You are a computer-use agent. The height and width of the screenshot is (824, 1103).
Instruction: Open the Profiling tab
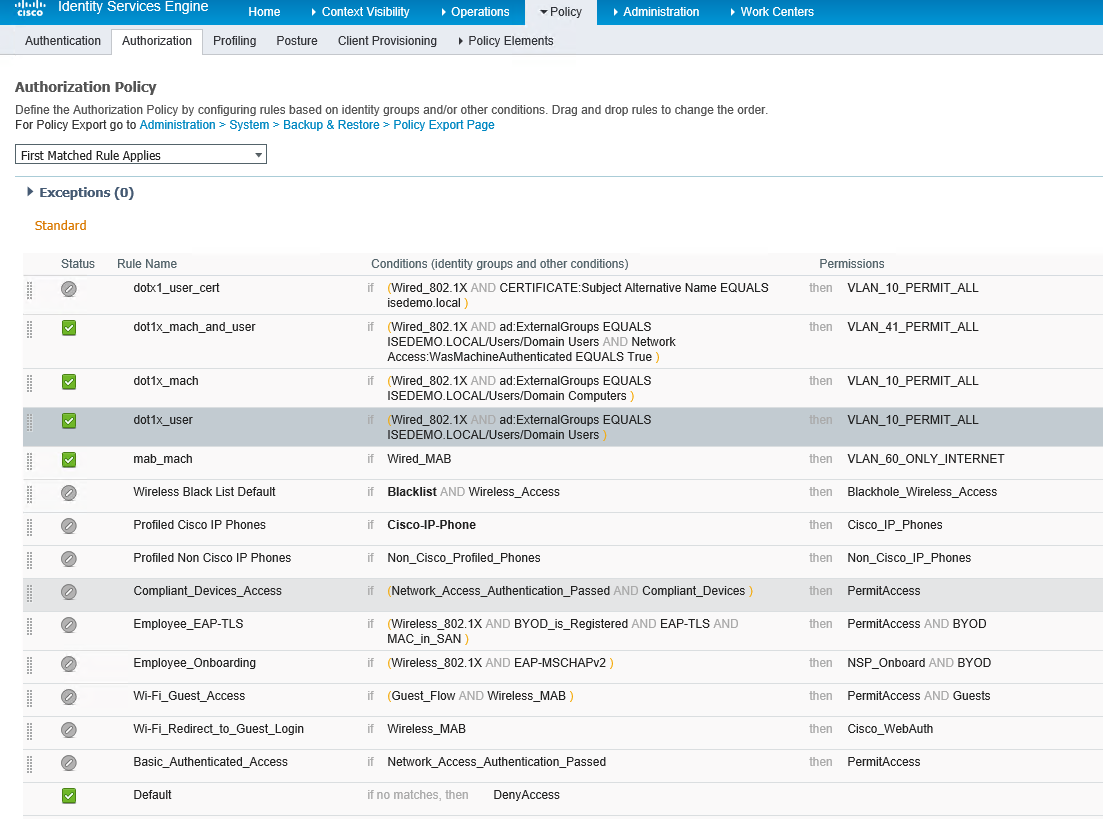point(234,41)
